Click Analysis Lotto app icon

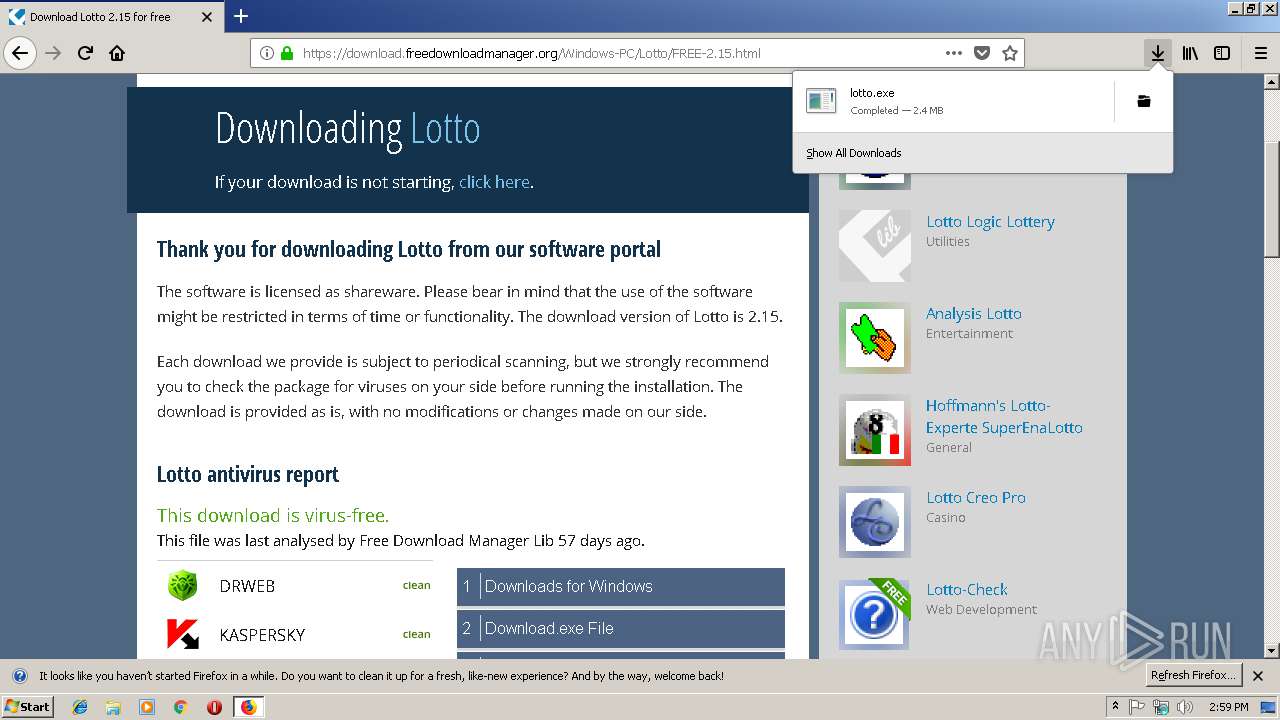point(875,338)
